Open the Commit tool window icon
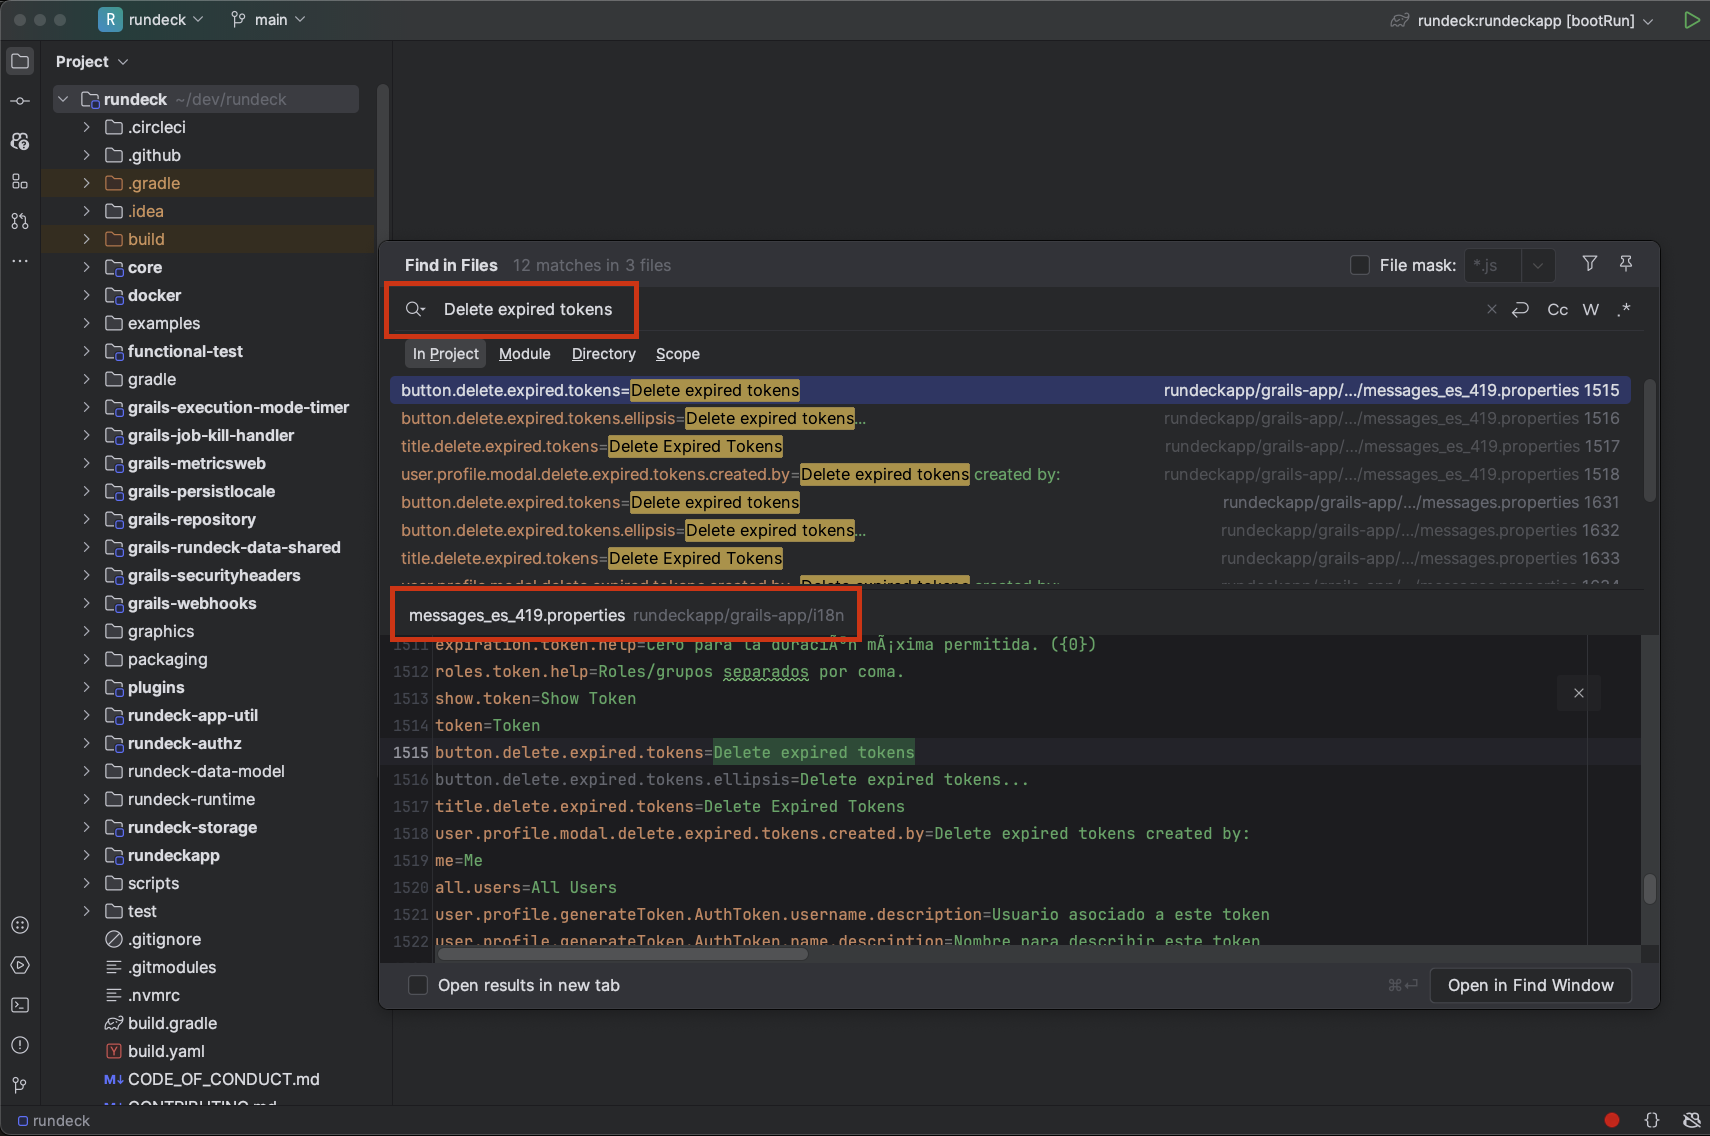1710x1136 pixels. (20, 101)
